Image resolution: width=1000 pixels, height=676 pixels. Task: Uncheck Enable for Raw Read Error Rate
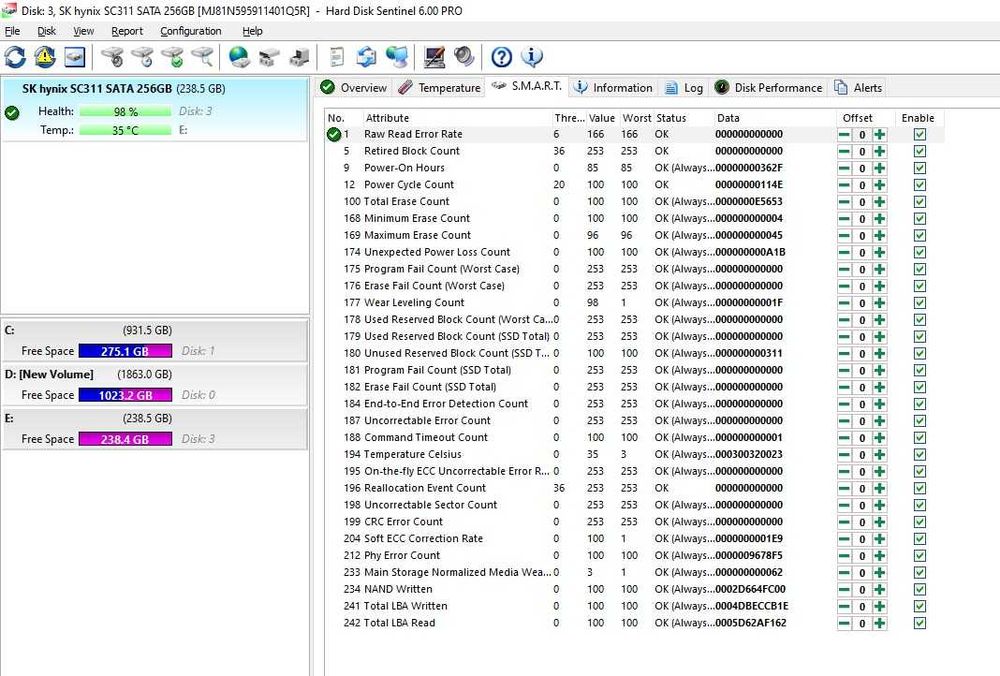(919, 135)
